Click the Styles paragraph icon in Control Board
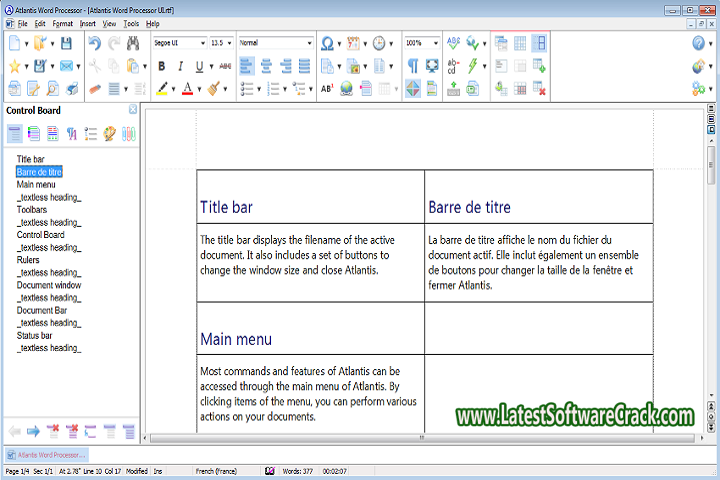720x480 pixels. point(71,134)
